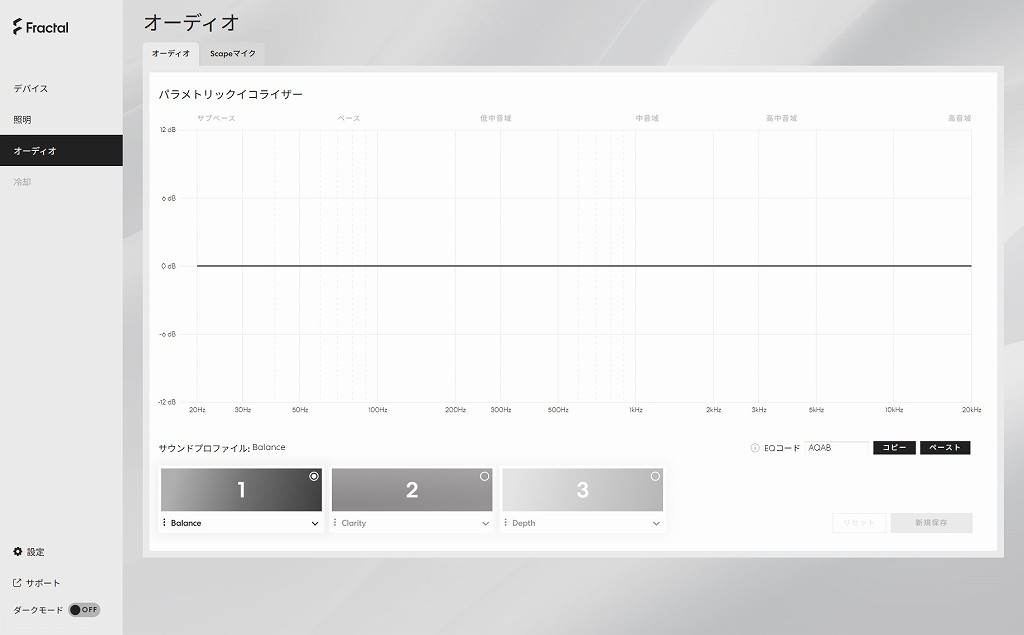
Task: Expand the Depth profile dropdown
Action: coord(656,523)
